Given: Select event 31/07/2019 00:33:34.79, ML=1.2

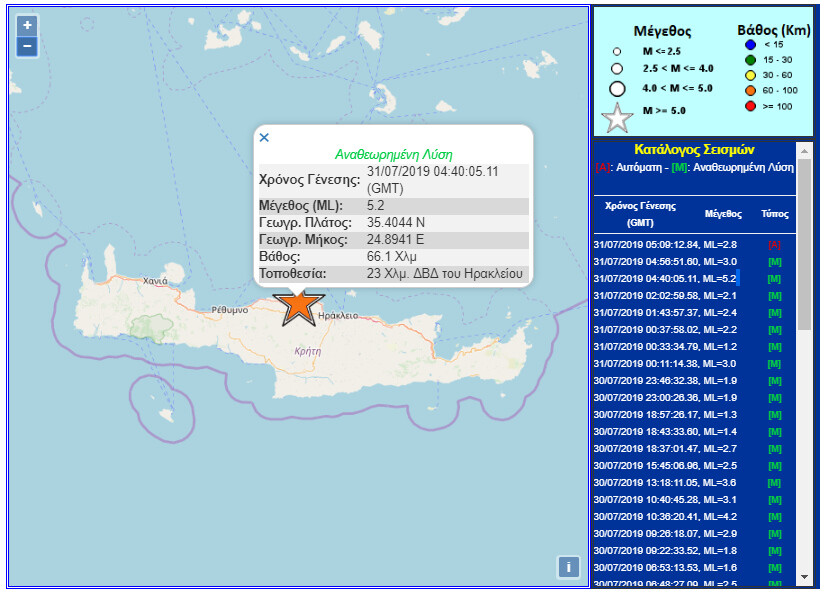Looking at the screenshot, I should (x=665, y=347).
